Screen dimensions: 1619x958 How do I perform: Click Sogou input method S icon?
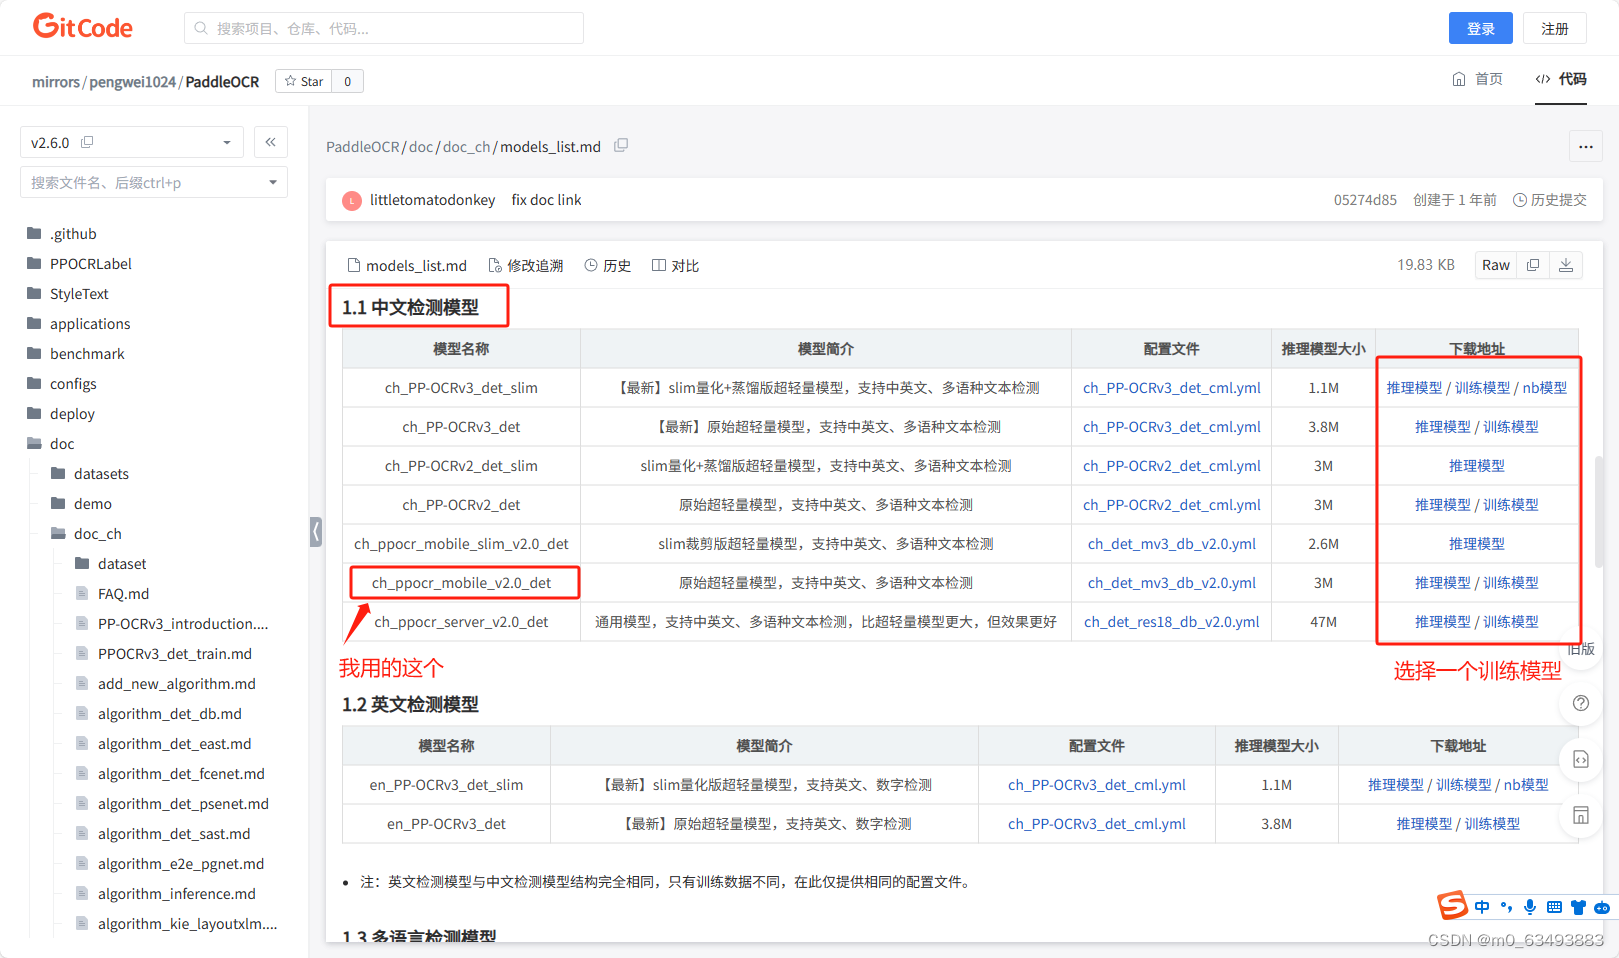click(x=1453, y=906)
